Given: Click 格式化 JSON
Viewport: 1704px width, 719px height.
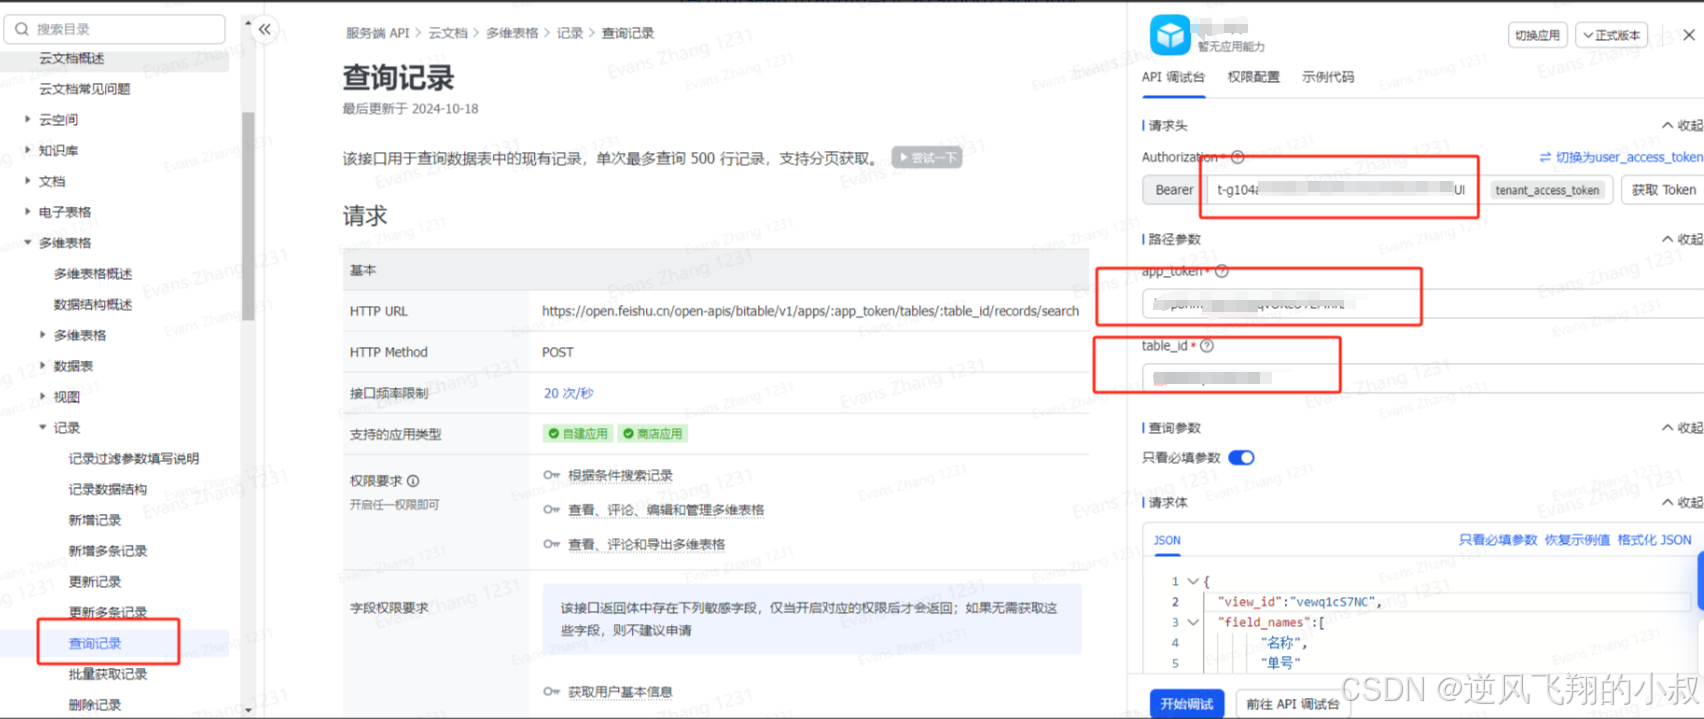Looking at the screenshot, I should tap(1655, 540).
